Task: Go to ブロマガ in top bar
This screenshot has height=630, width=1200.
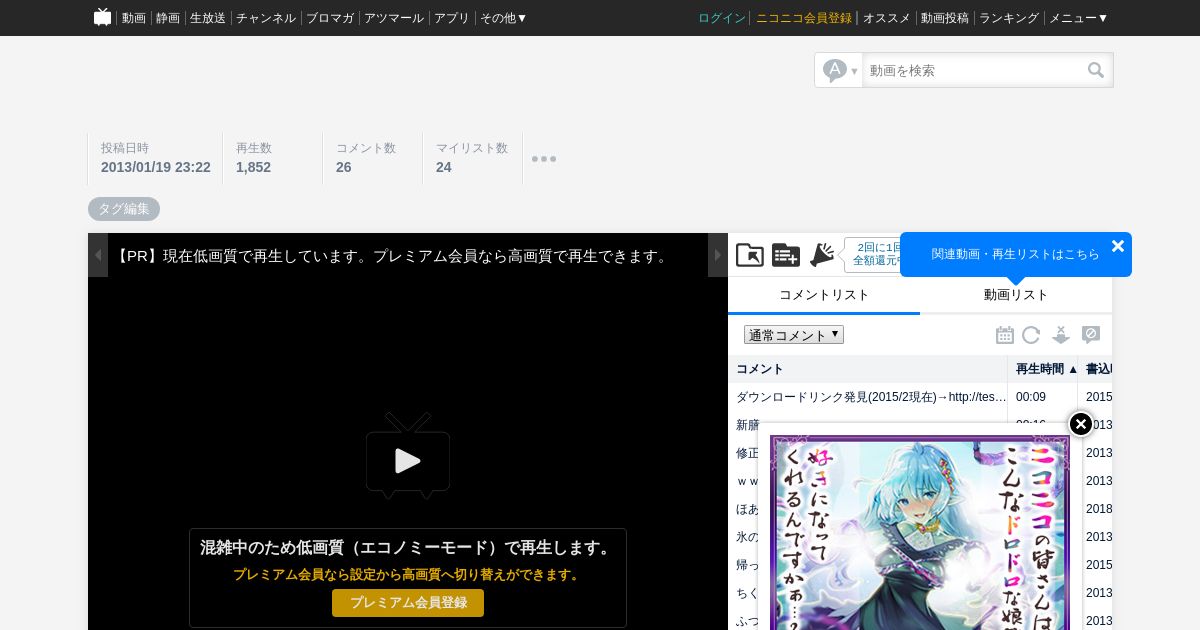Action: pyautogui.click(x=330, y=18)
